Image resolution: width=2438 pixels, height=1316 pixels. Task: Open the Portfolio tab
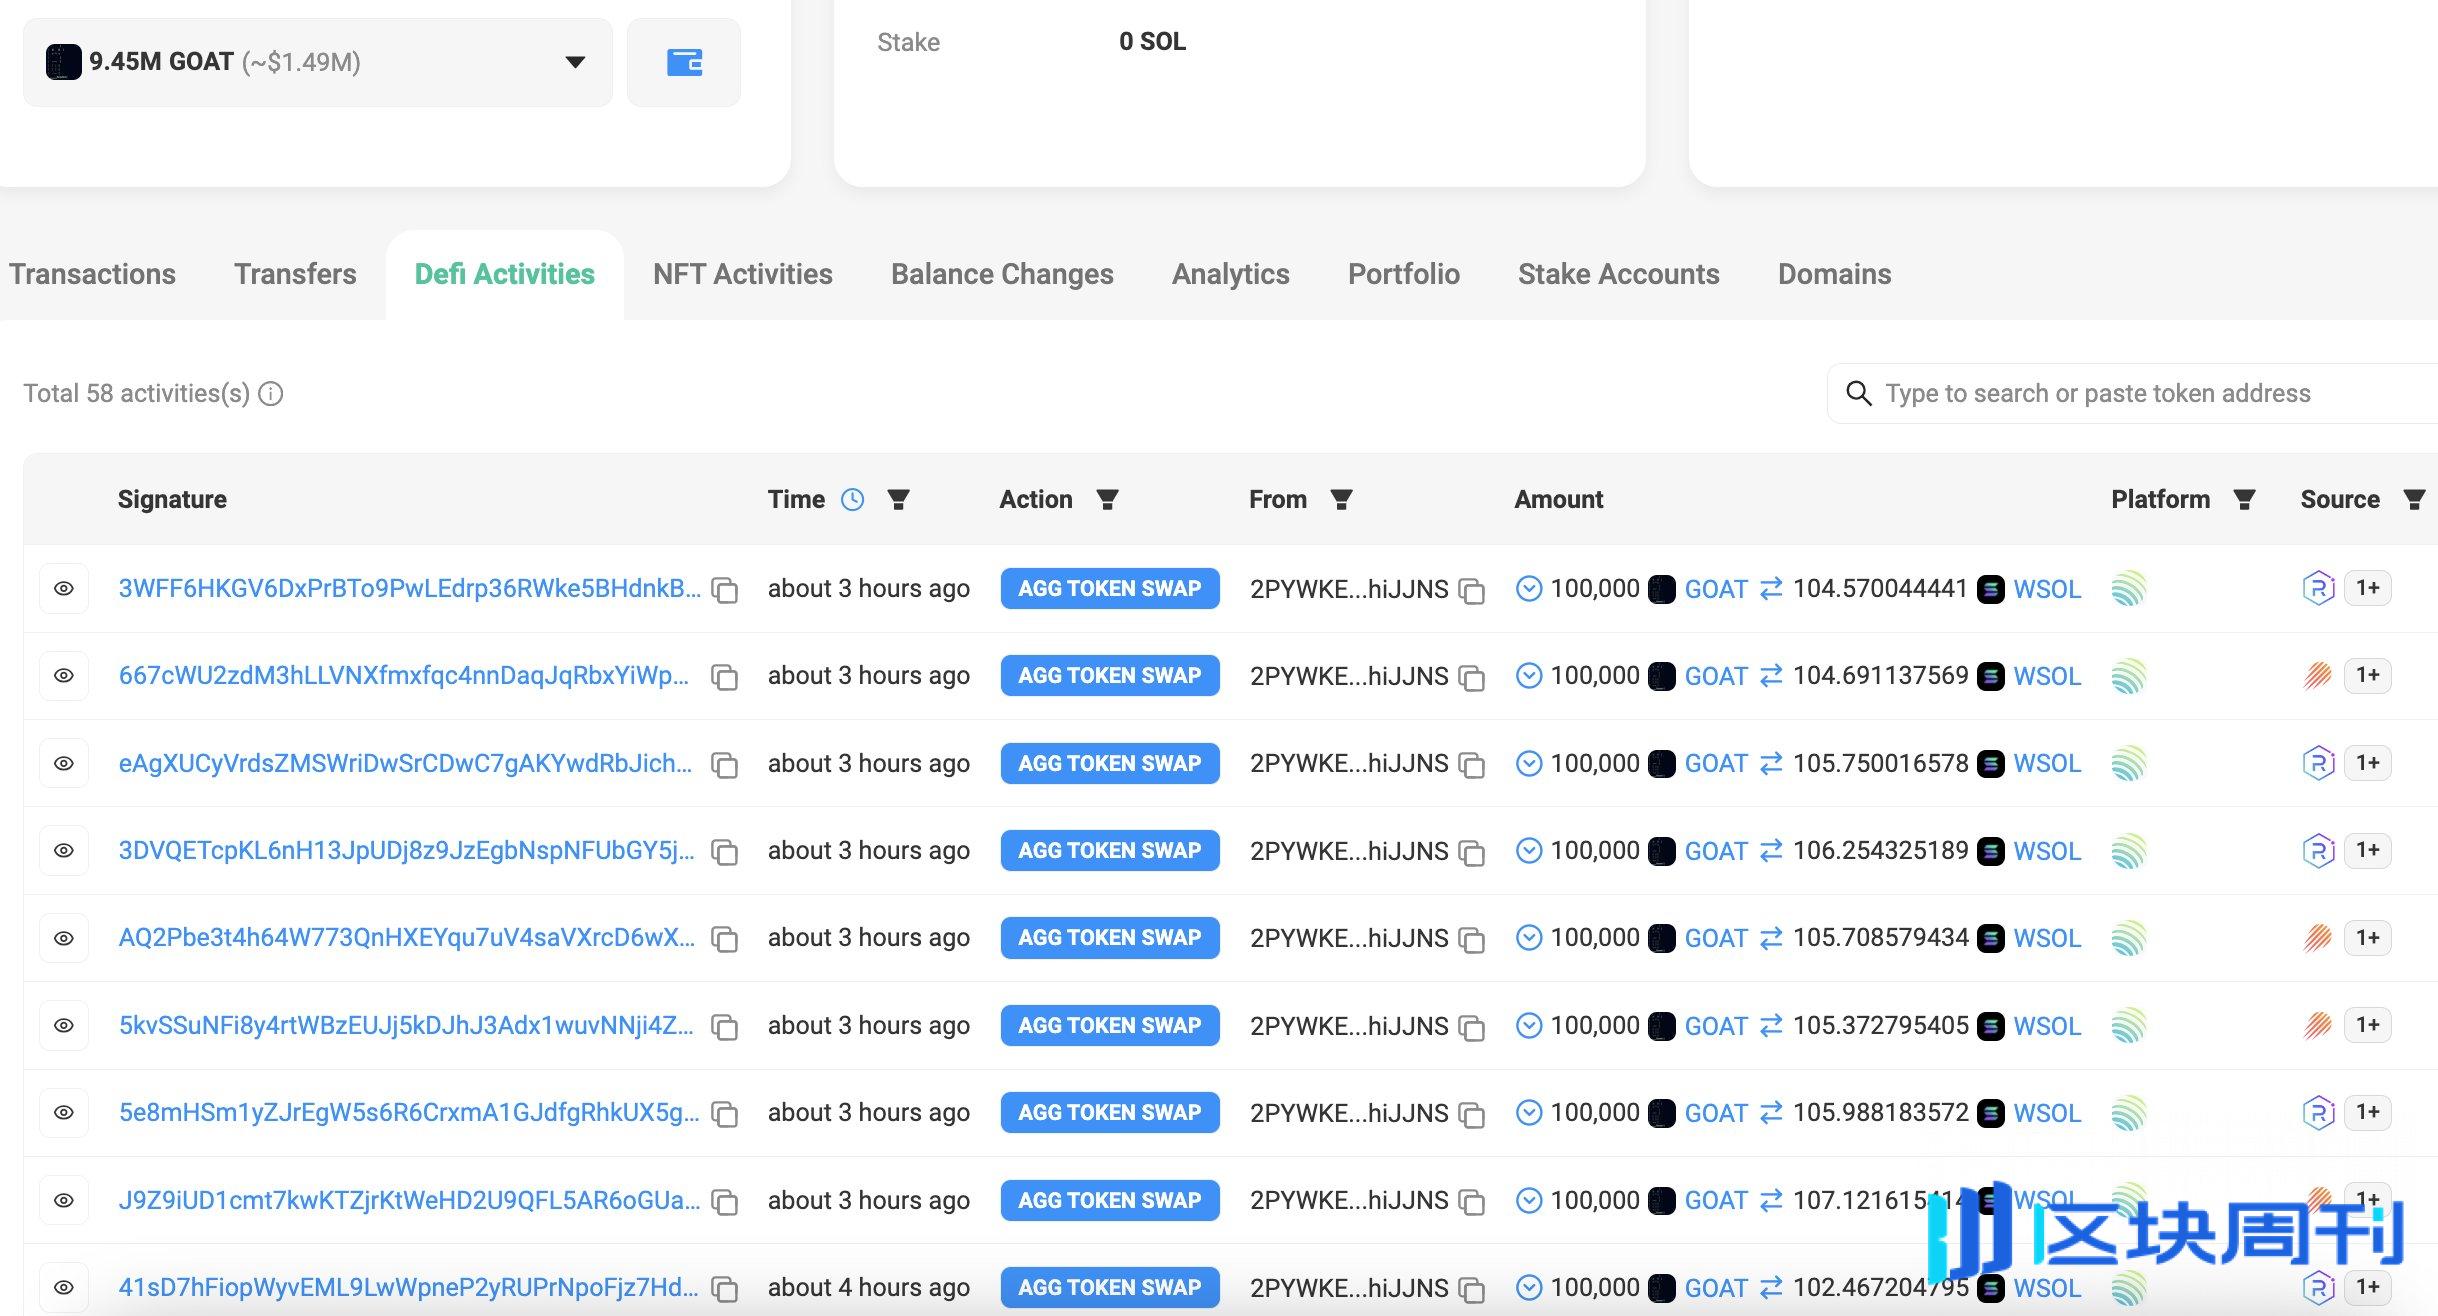pyautogui.click(x=1404, y=274)
